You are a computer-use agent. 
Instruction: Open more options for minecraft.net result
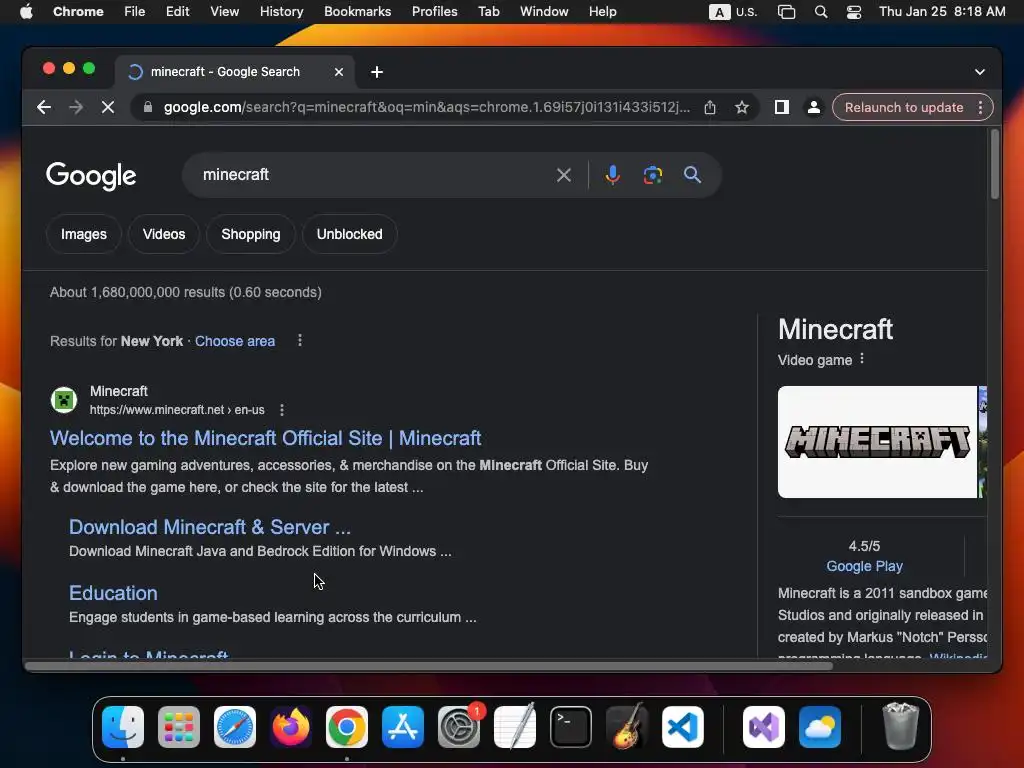(x=282, y=410)
